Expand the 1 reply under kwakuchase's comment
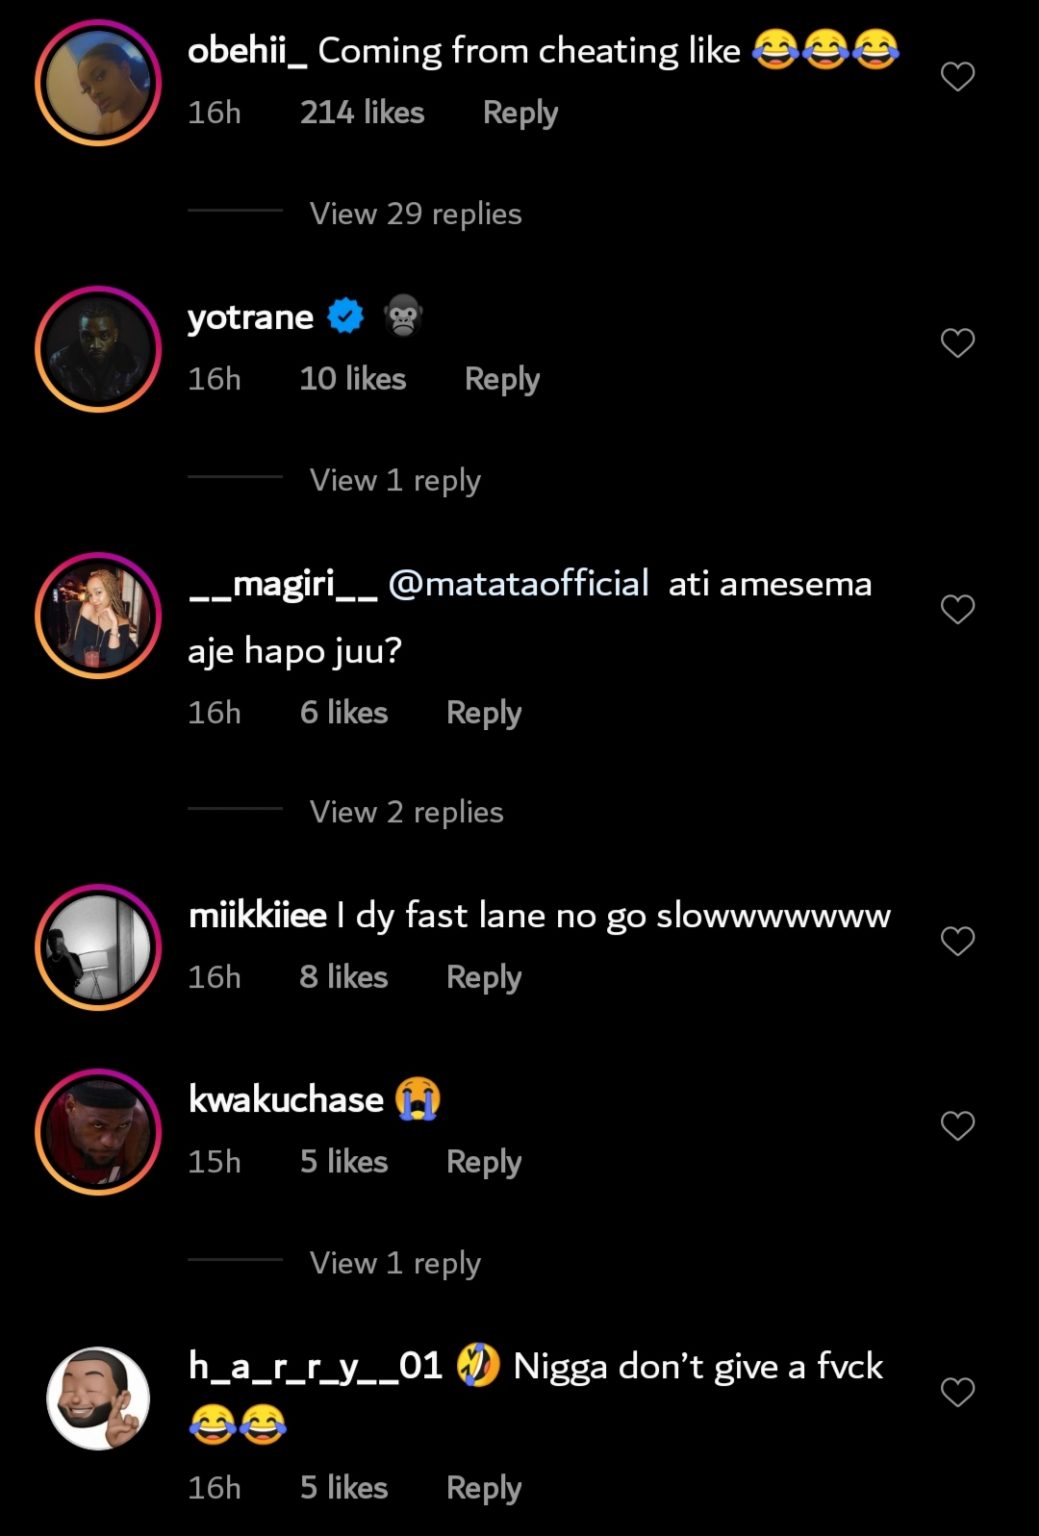This screenshot has width=1039, height=1536. click(x=395, y=1263)
